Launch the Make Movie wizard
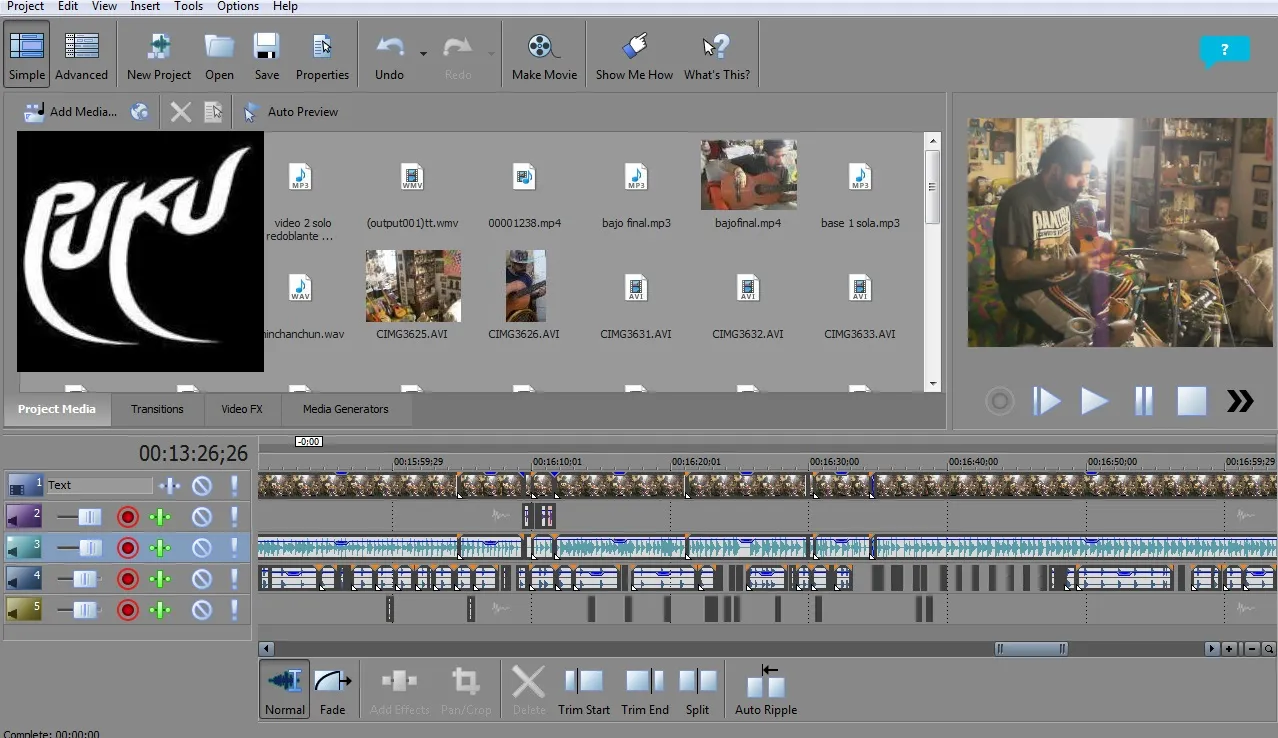 coord(544,56)
